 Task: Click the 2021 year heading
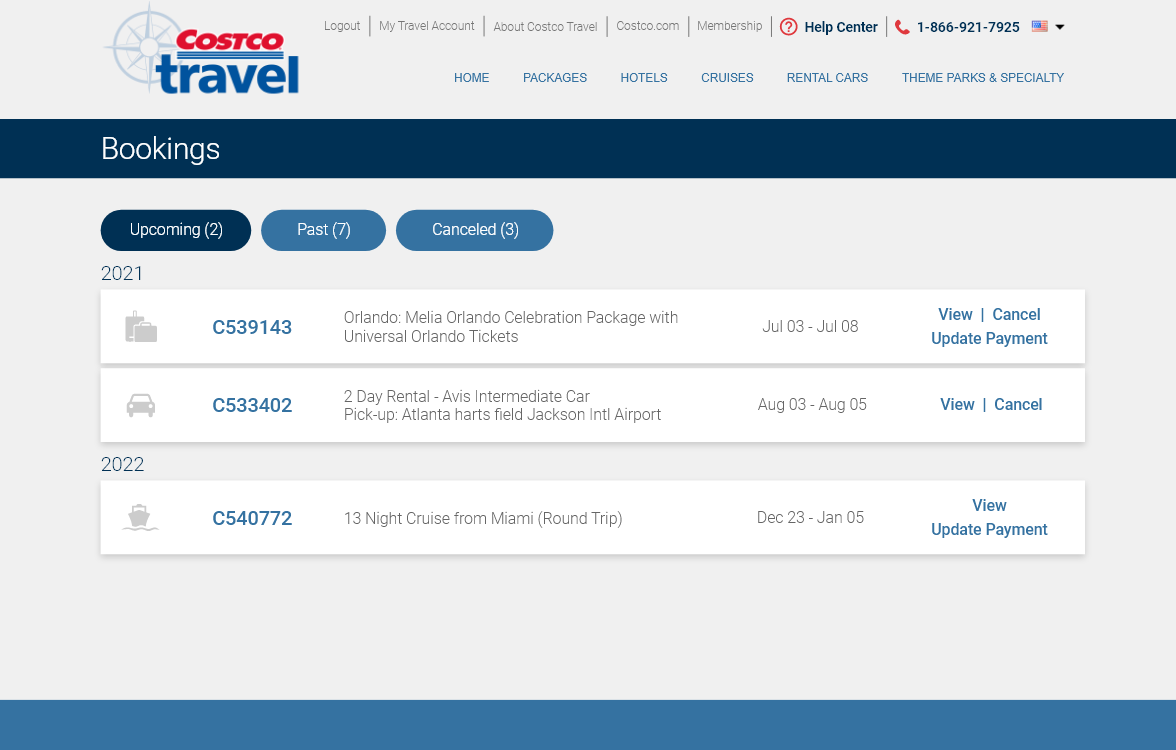(122, 273)
